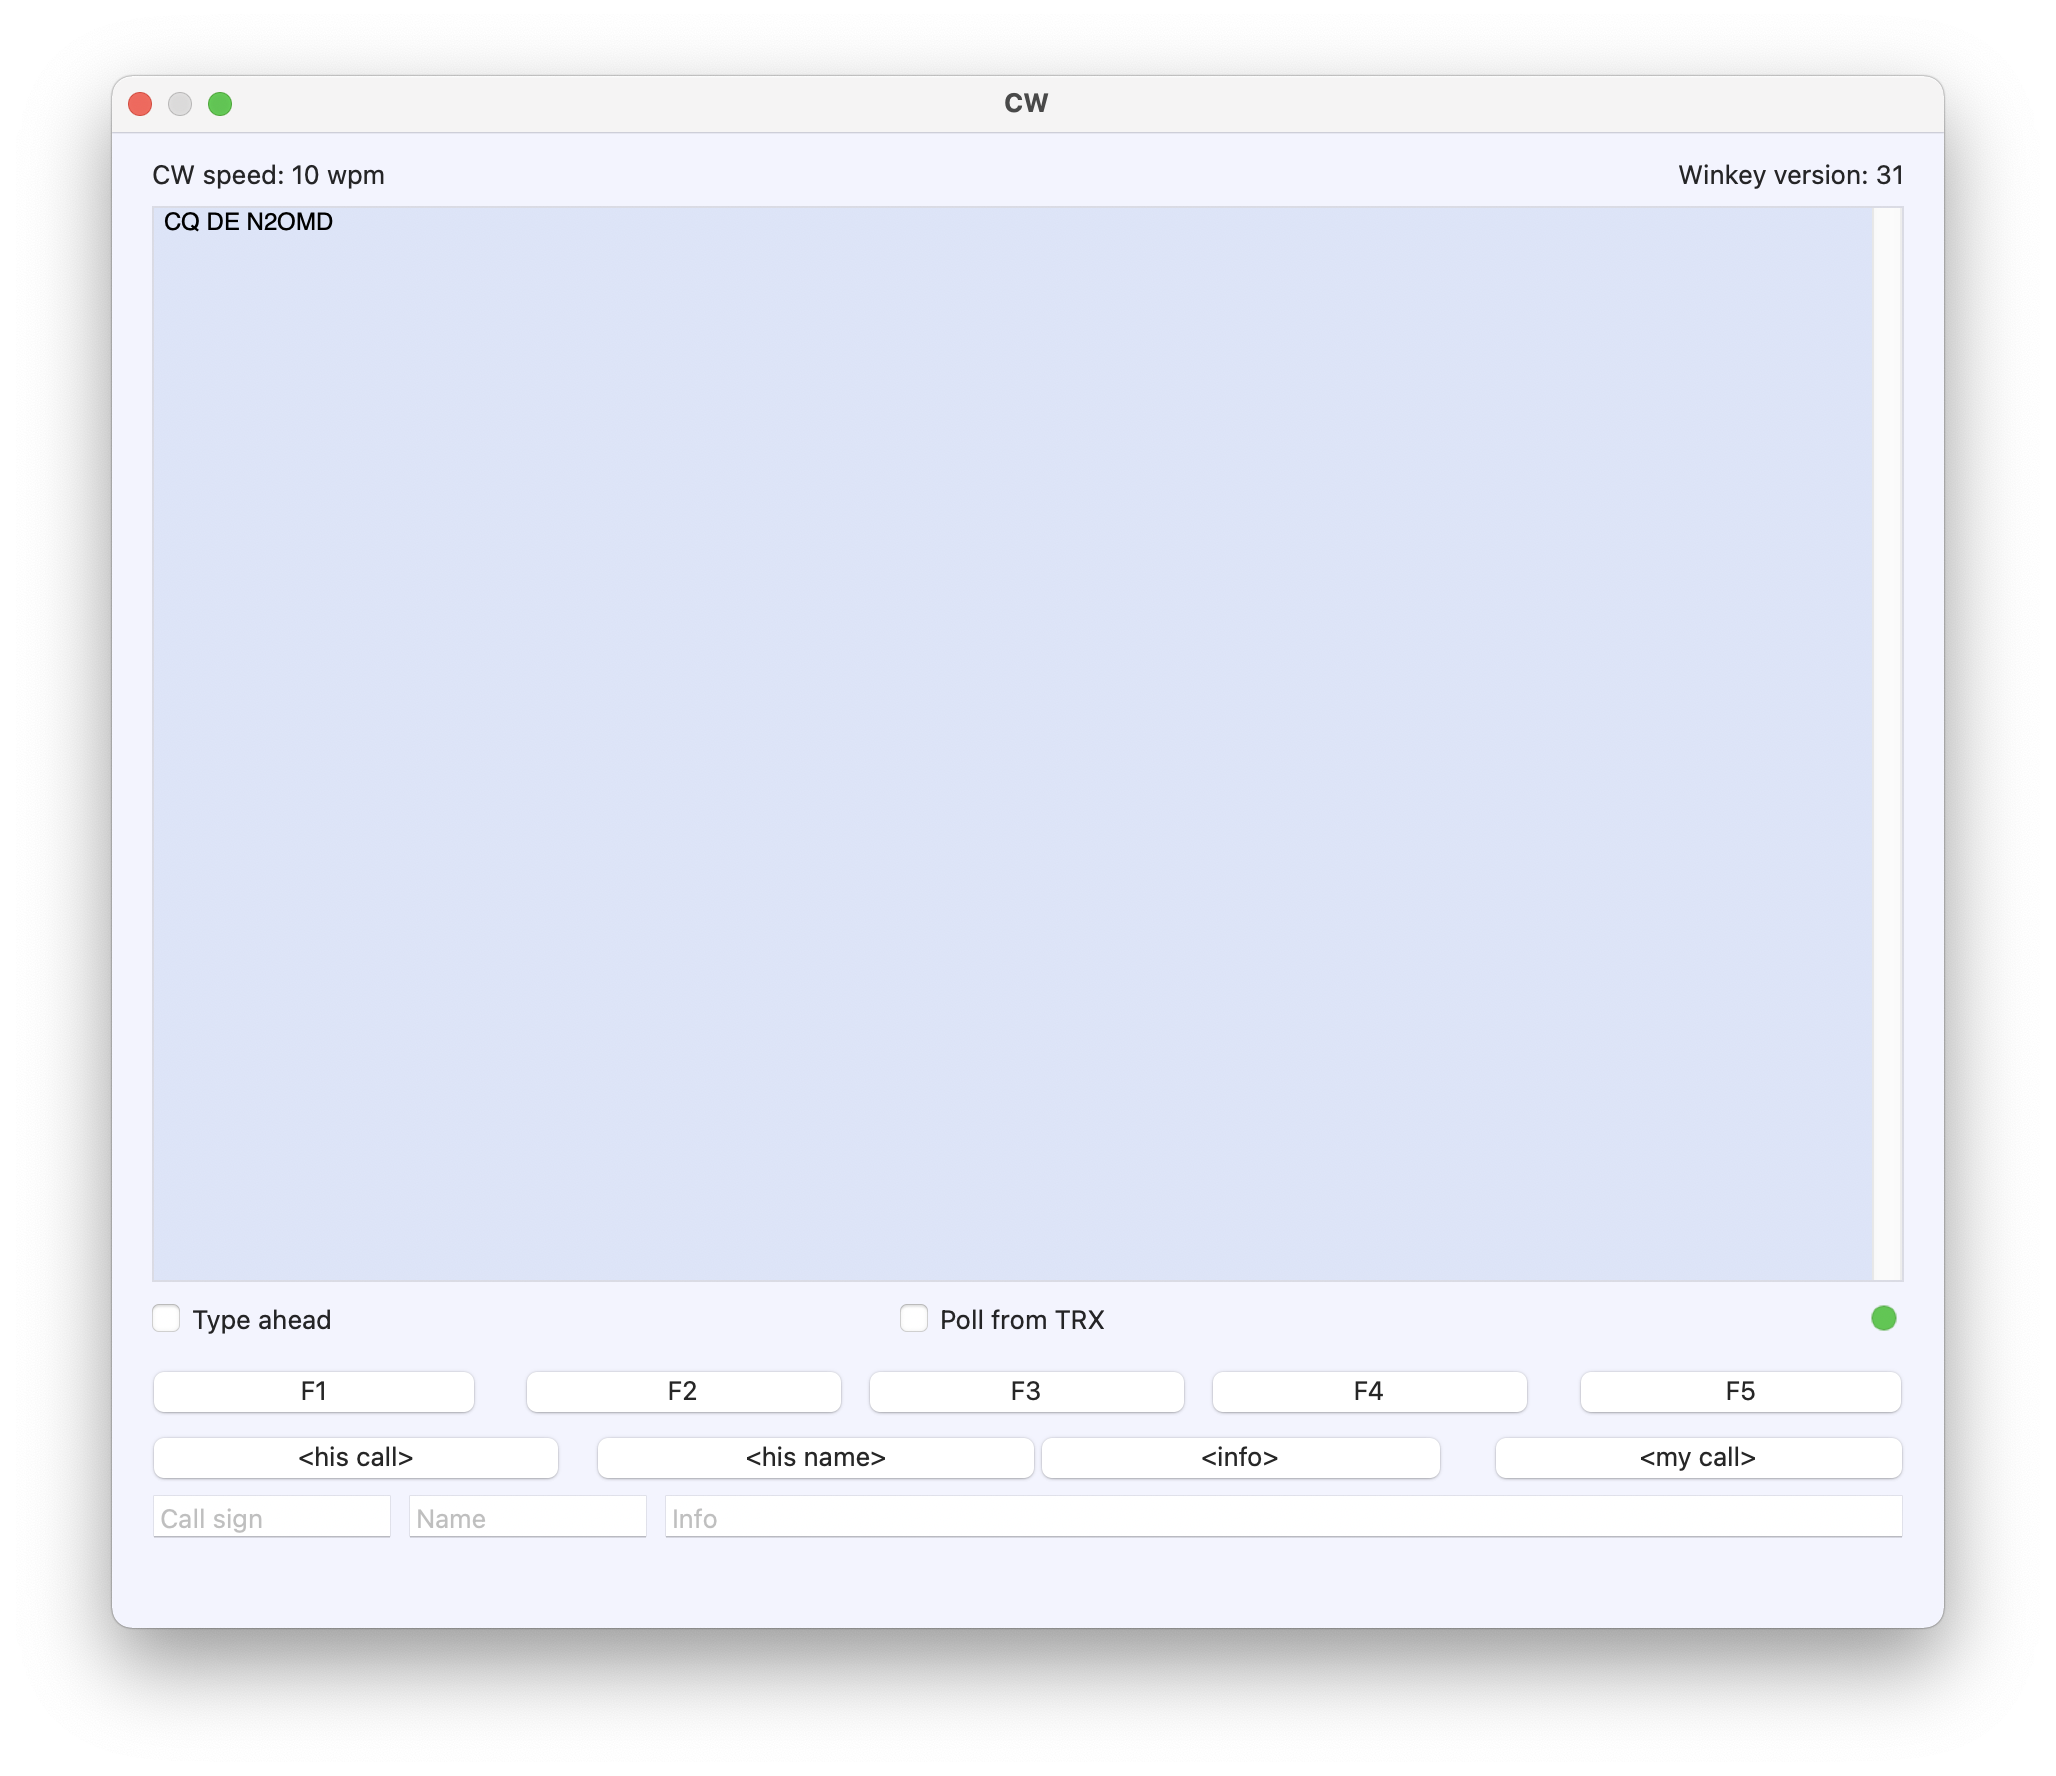This screenshot has height=1776, width=2056.
Task: Click into the Name text field
Action: [x=527, y=1517]
